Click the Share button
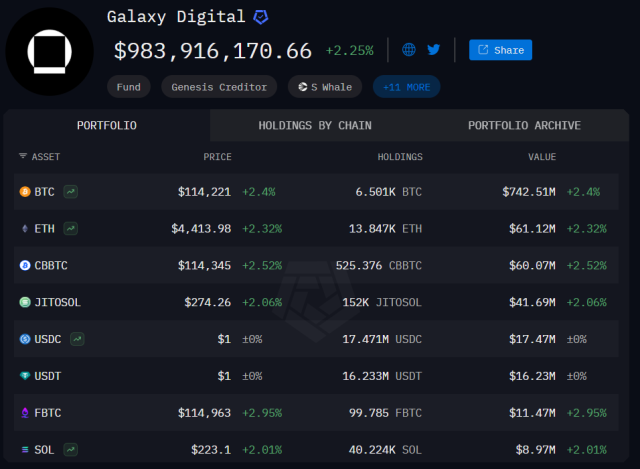 coord(500,50)
